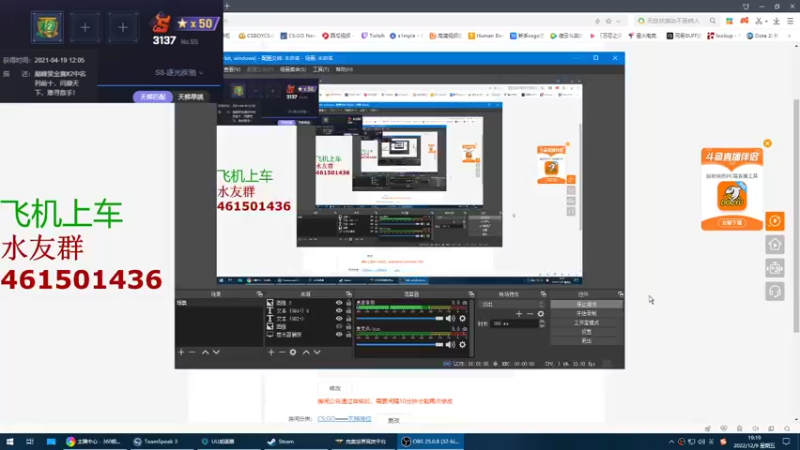This screenshot has width=800, height=450.
Task: Remove the scene transition with the minus icon
Action: coord(530,314)
